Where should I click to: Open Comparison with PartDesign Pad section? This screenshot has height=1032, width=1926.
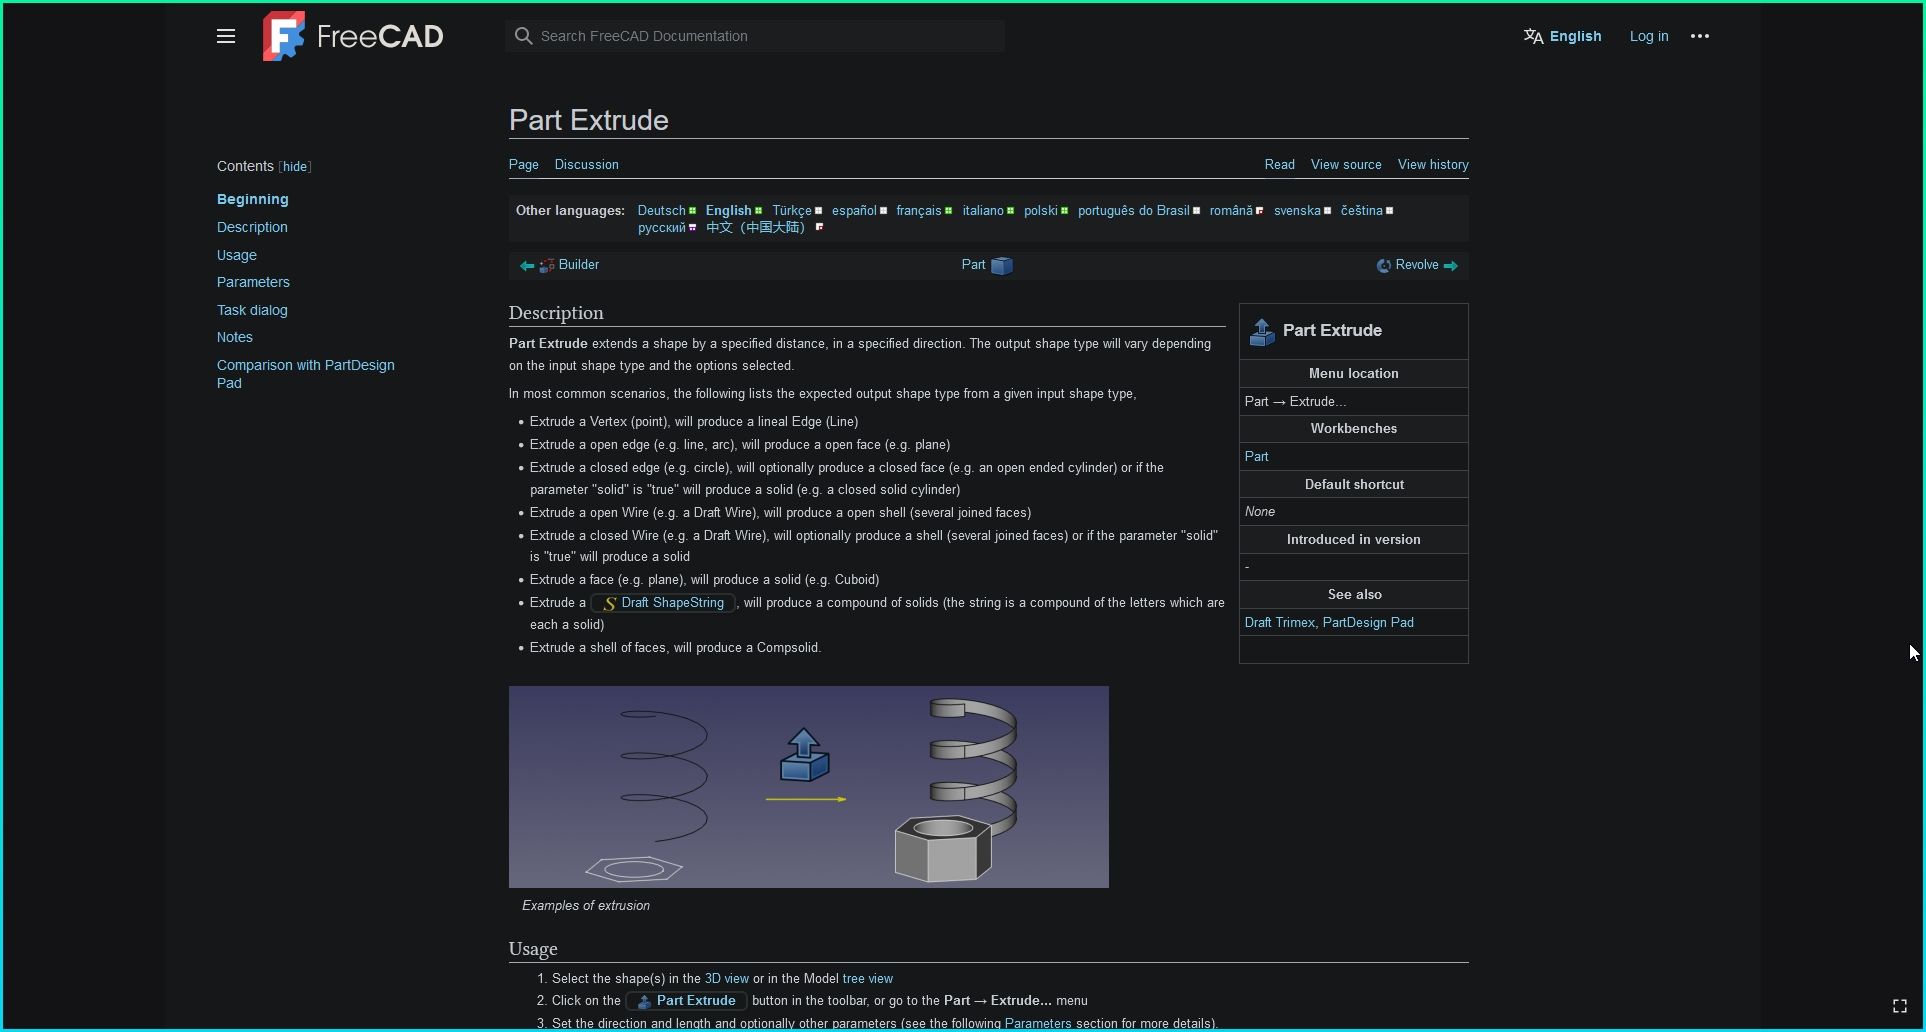306,374
